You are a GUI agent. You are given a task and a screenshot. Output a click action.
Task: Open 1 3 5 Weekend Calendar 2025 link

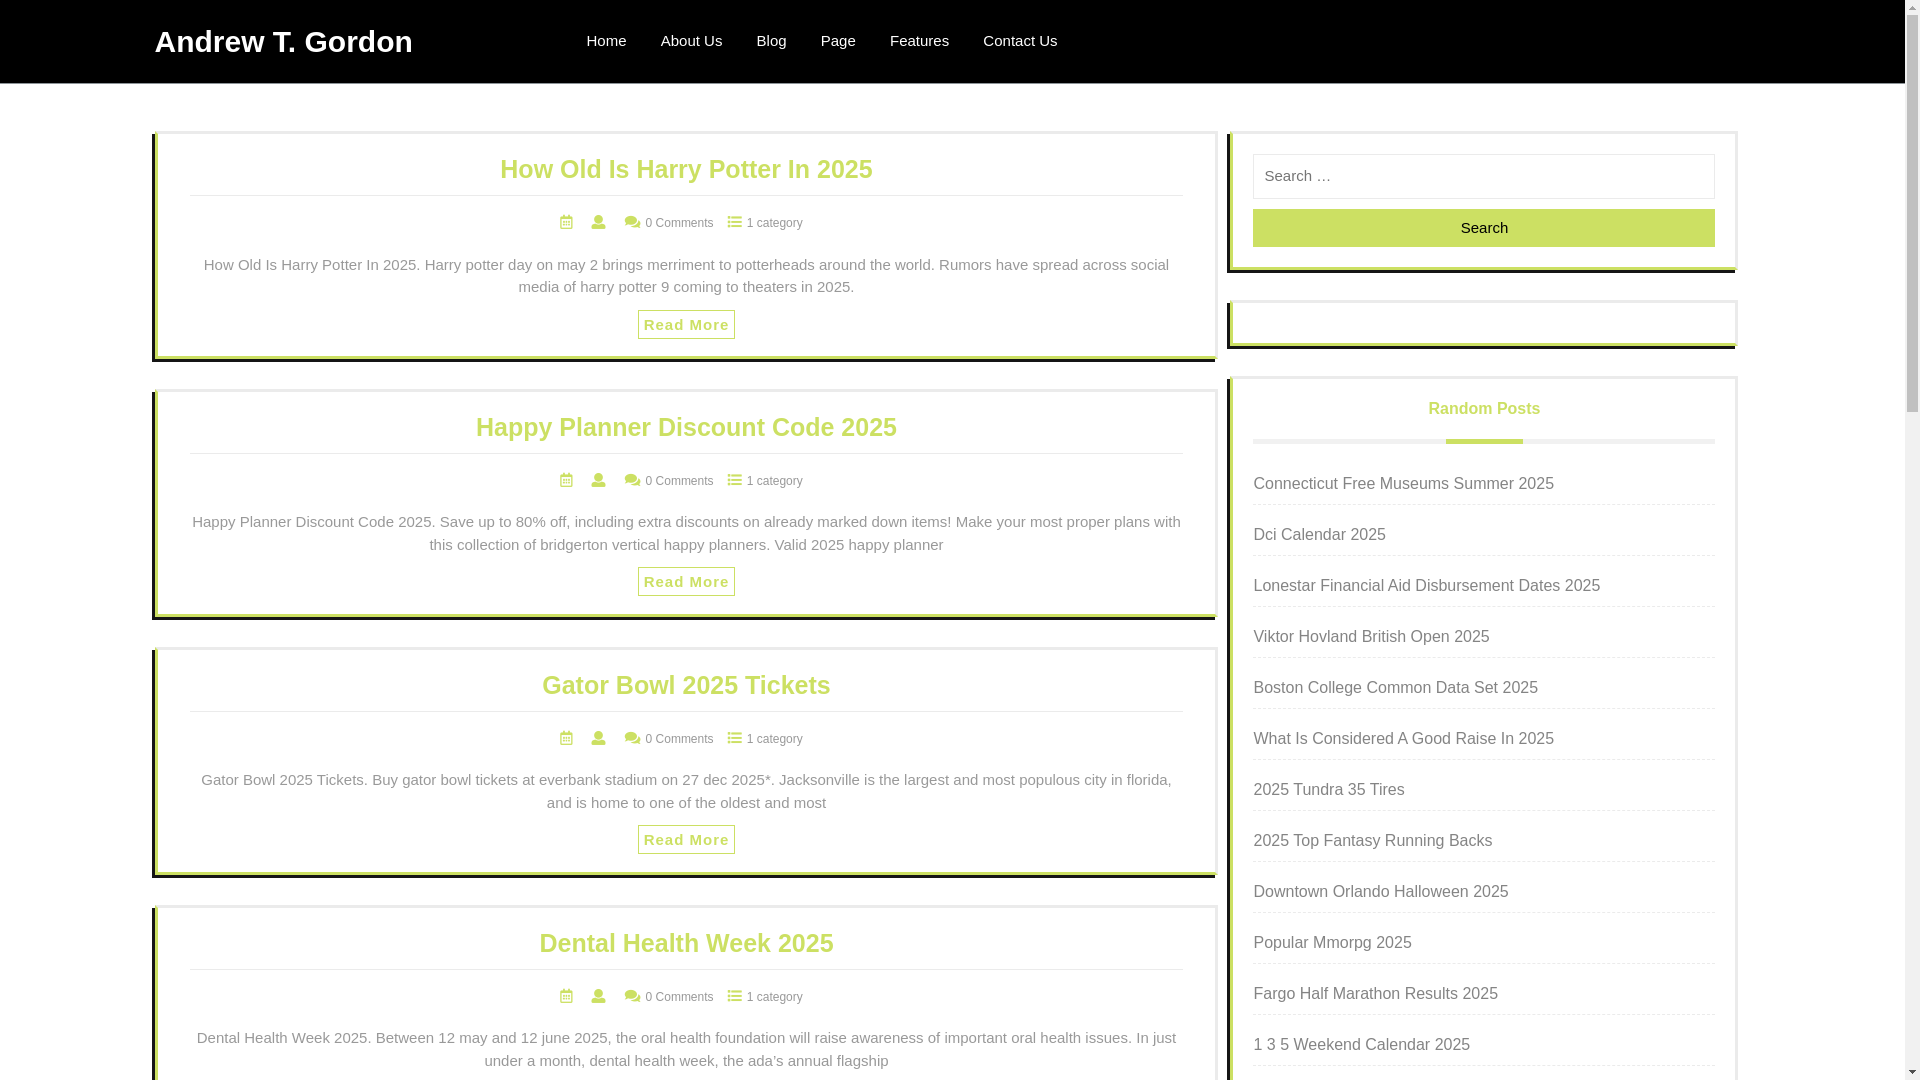pyautogui.click(x=1361, y=1045)
